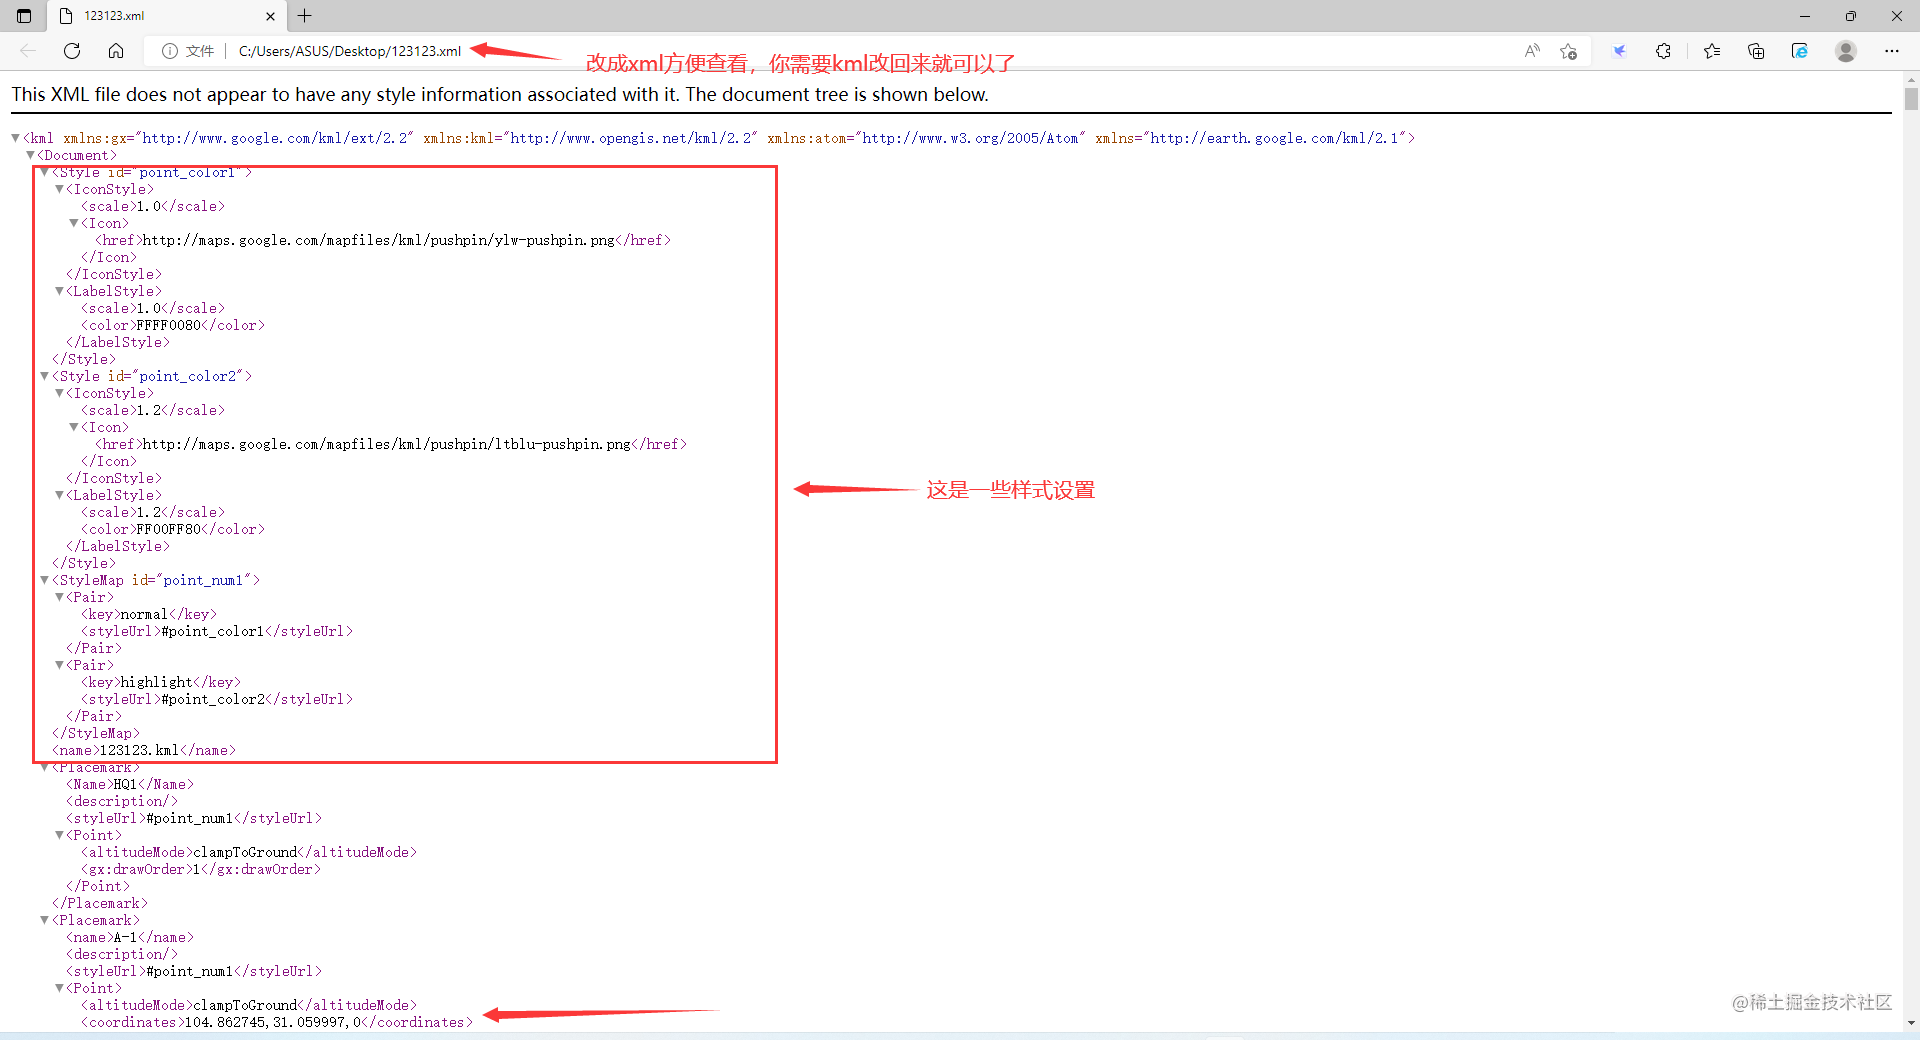Collapse the Icon node with ylw-pushpin href
Screen dimensions: 1920x1040
(x=73, y=223)
